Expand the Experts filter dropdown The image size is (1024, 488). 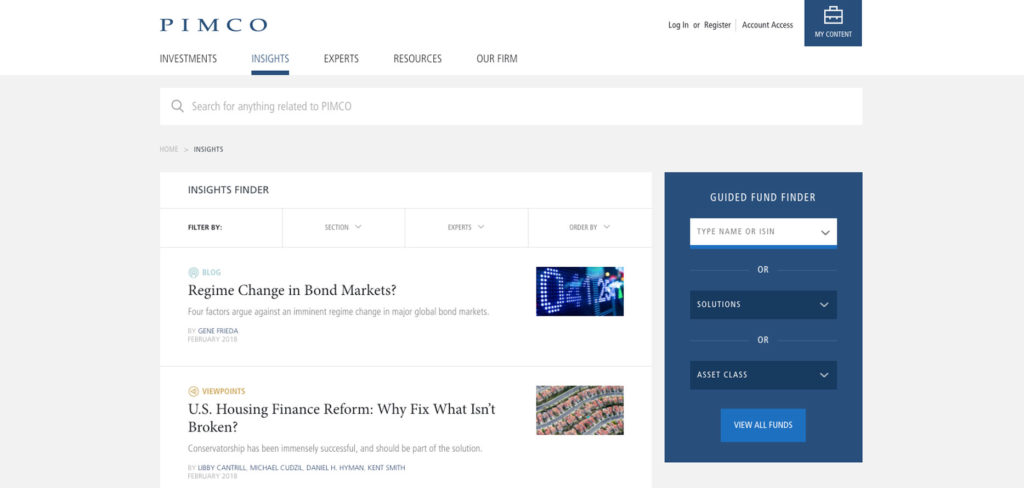pyautogui.click(x=466, y=227)
